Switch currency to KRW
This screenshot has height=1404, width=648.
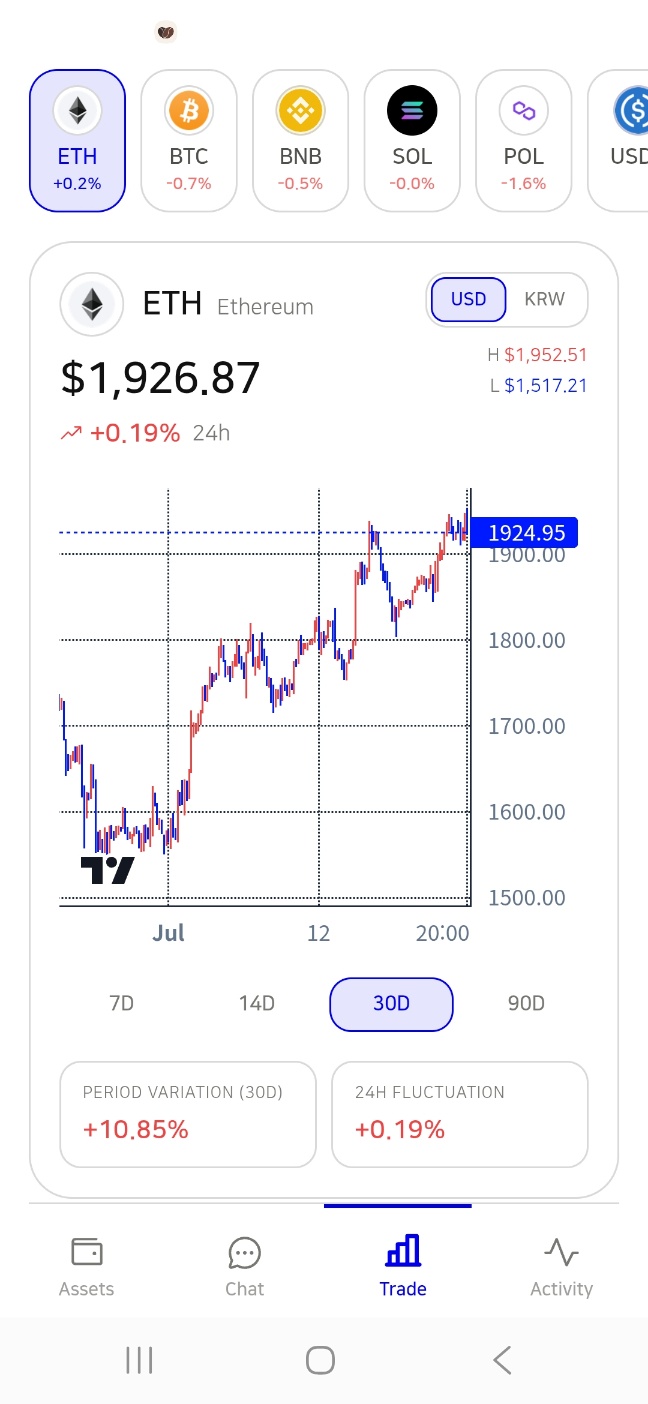tap(544, 299)
